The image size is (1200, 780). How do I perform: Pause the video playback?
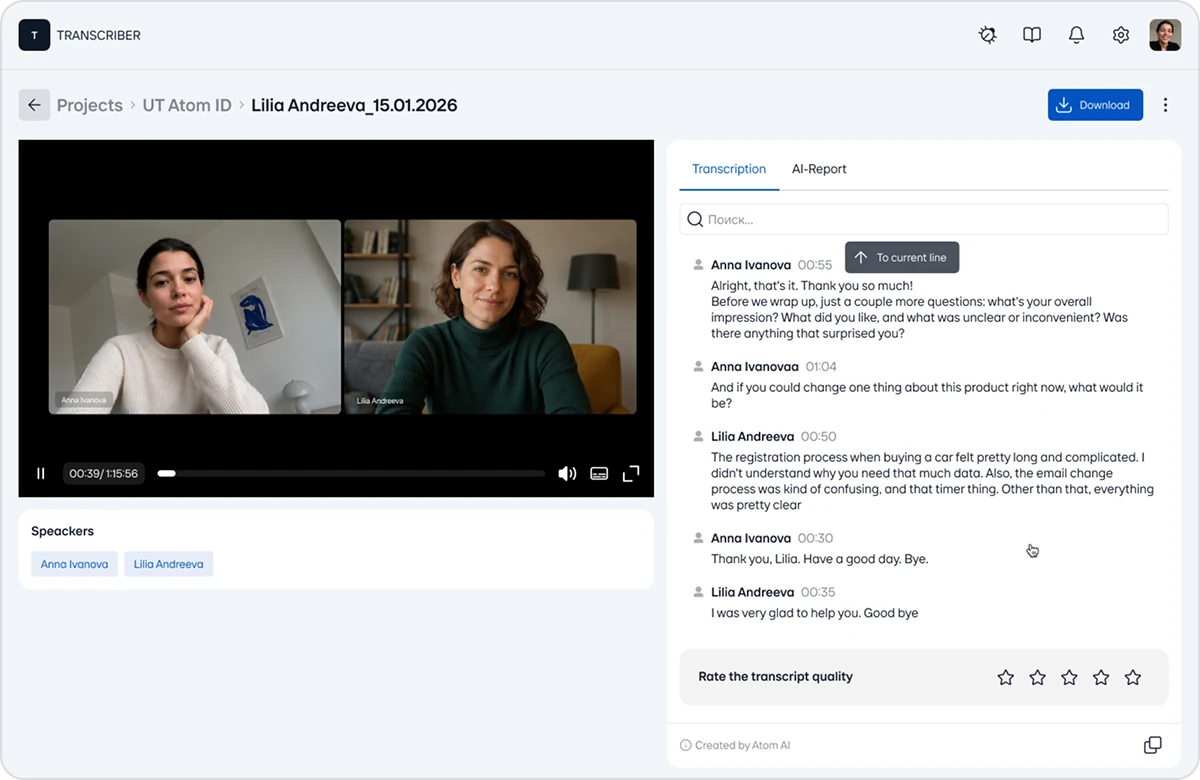point(41,473)
